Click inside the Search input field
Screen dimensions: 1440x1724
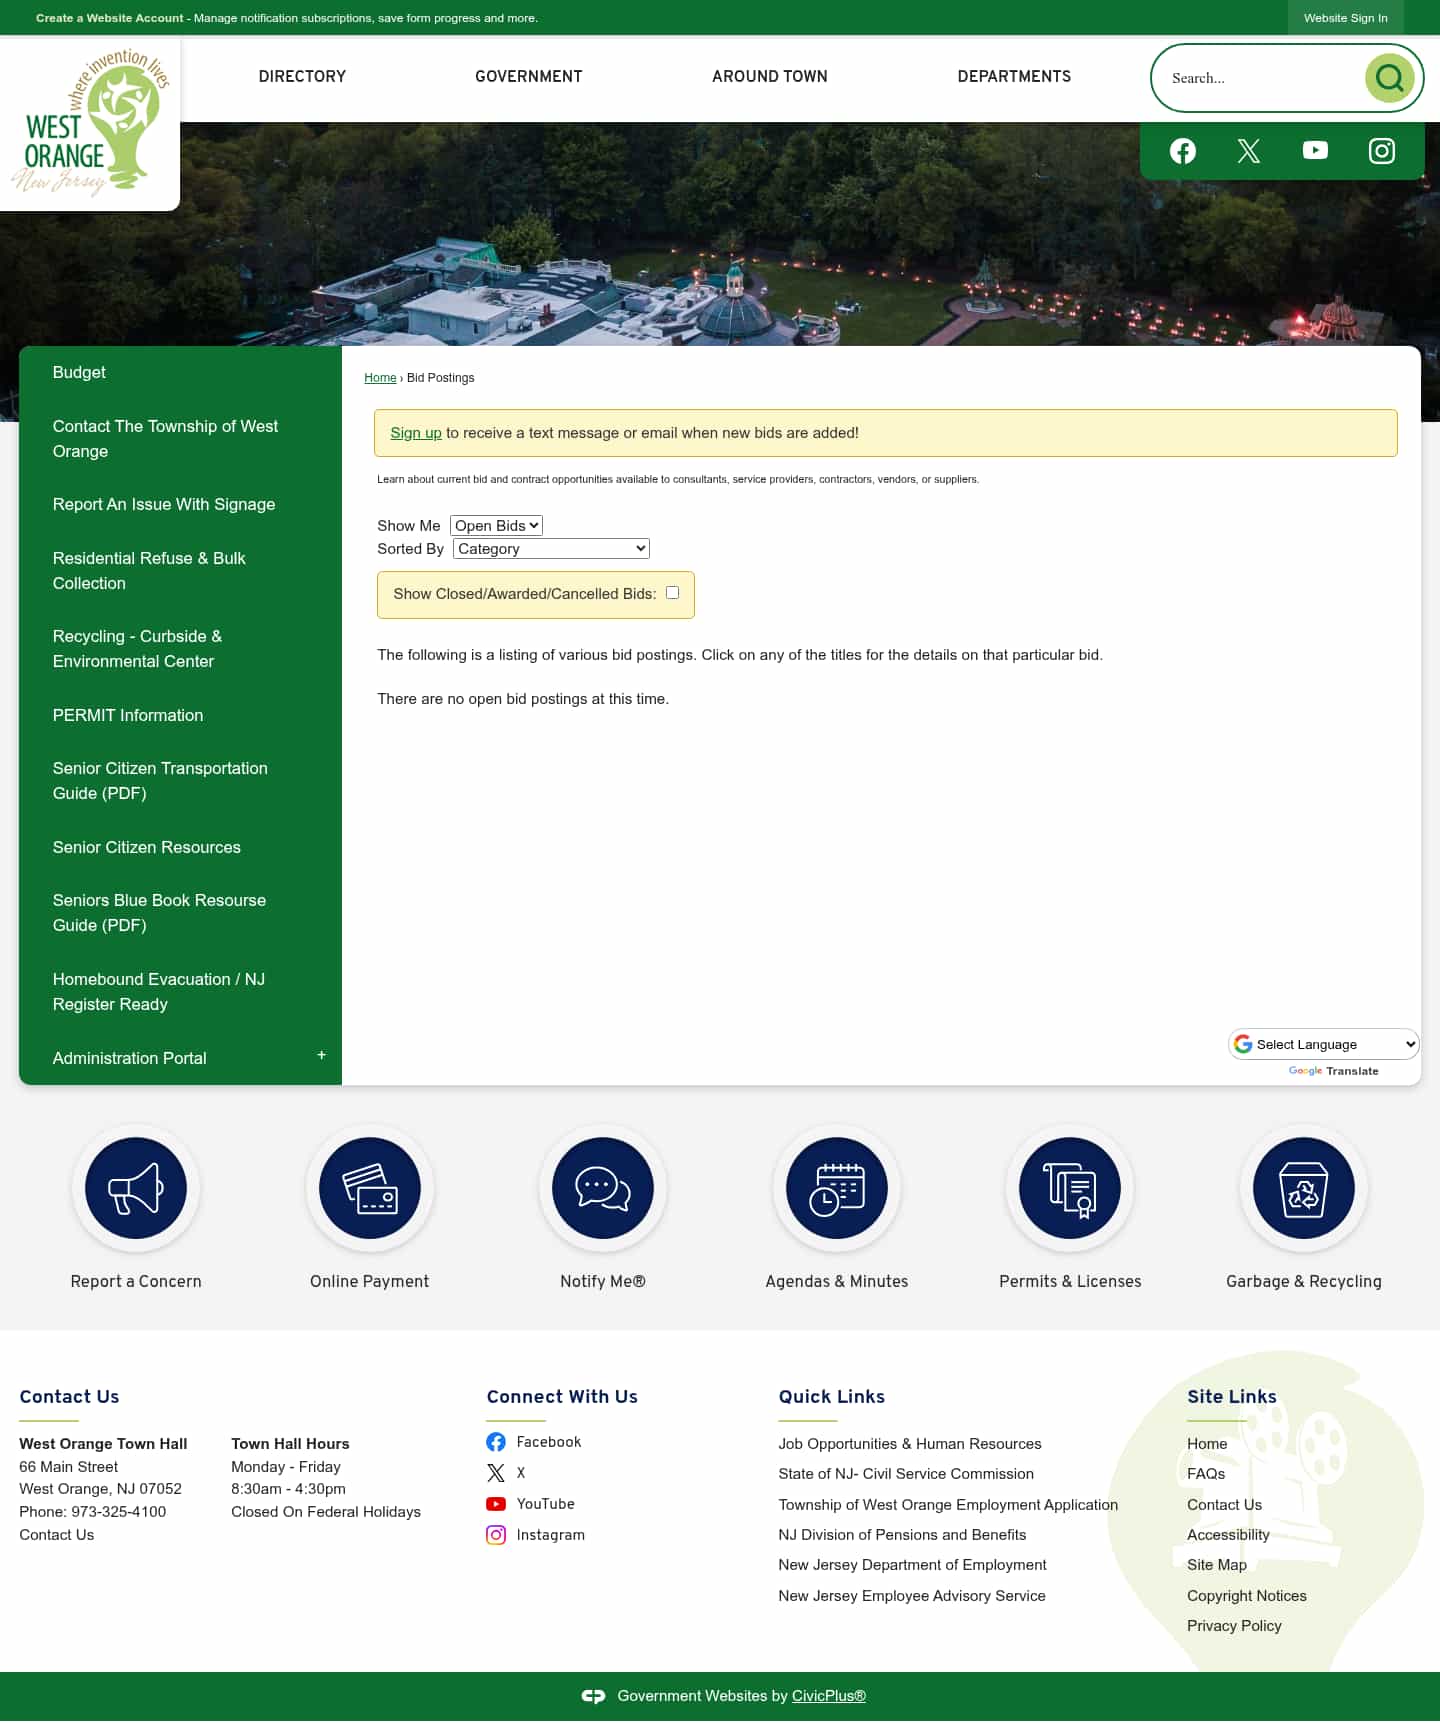click(x=1260, y=78)
